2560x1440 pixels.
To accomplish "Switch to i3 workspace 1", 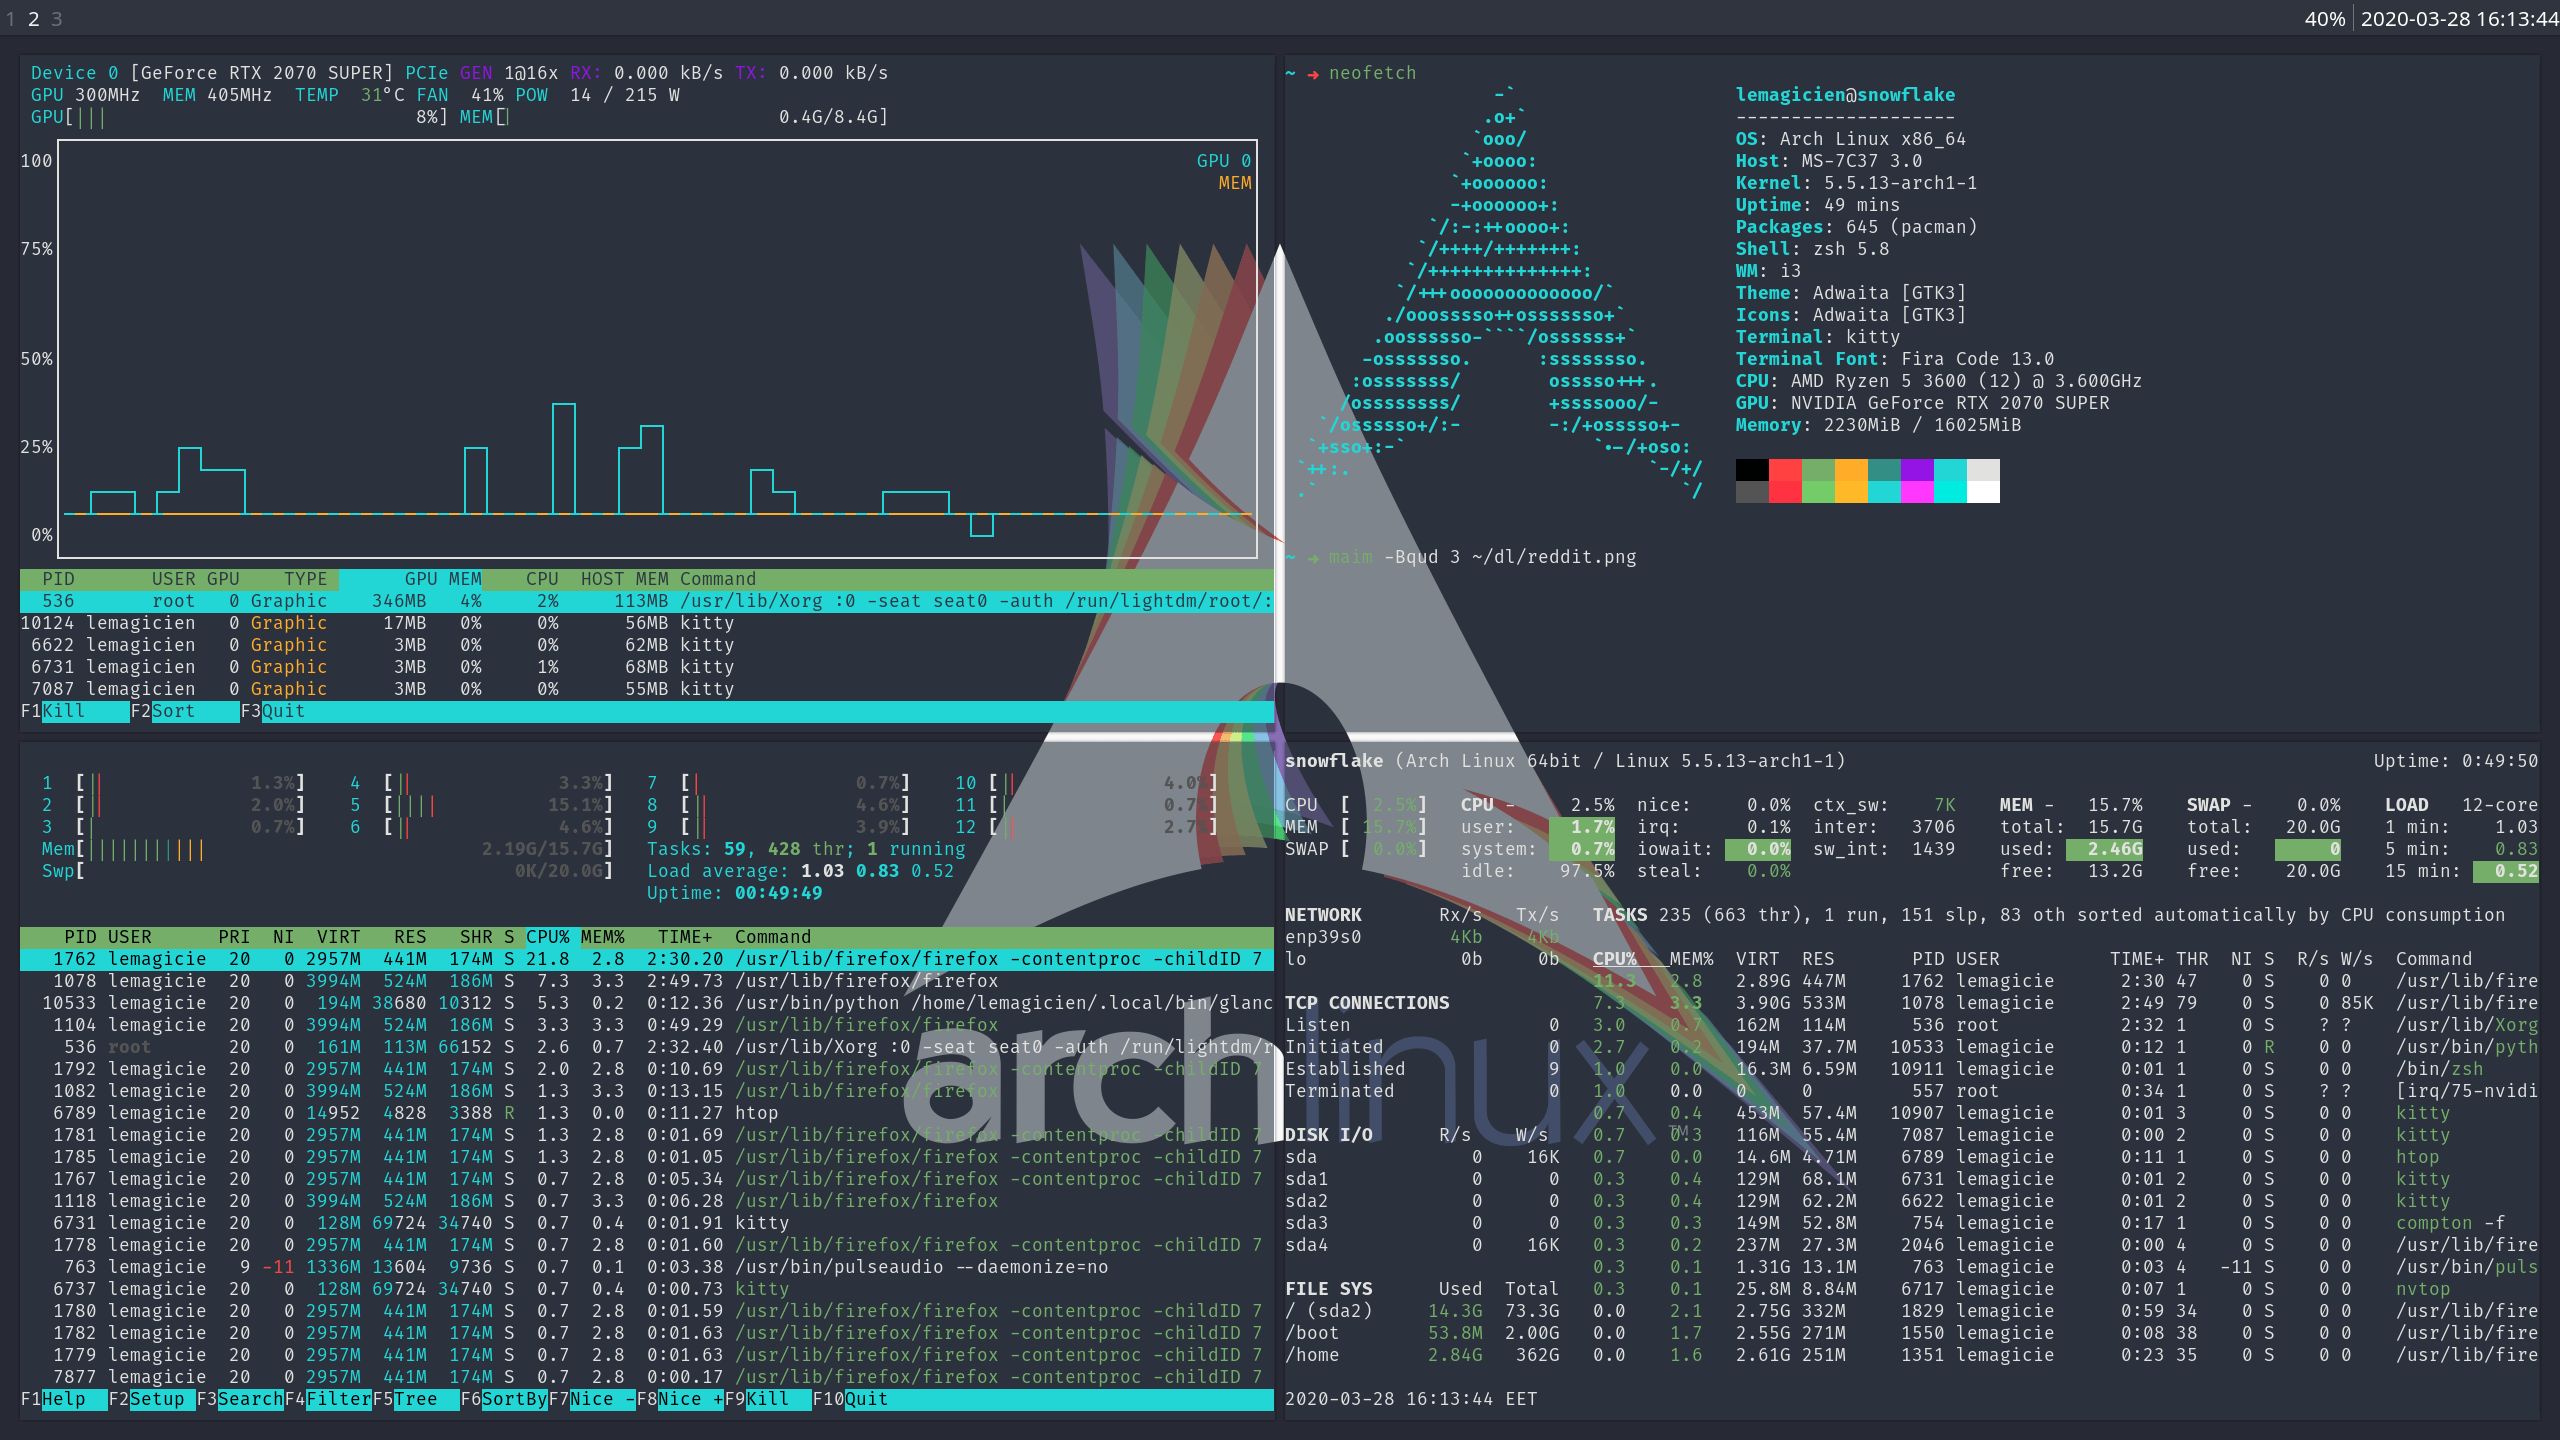I will click(x=11, y=19).
